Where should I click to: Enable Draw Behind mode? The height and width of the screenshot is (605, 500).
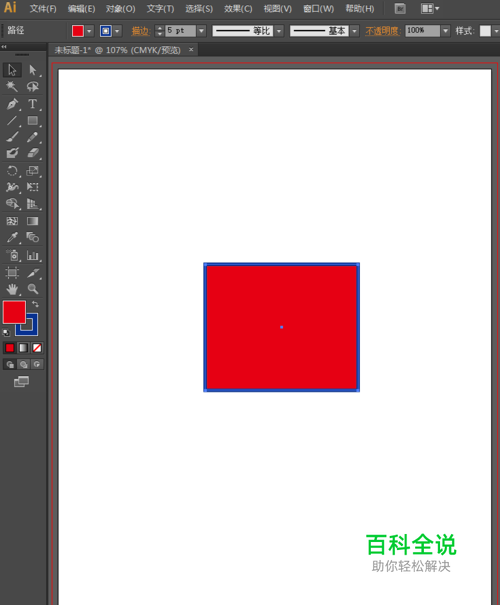(24, 364)
